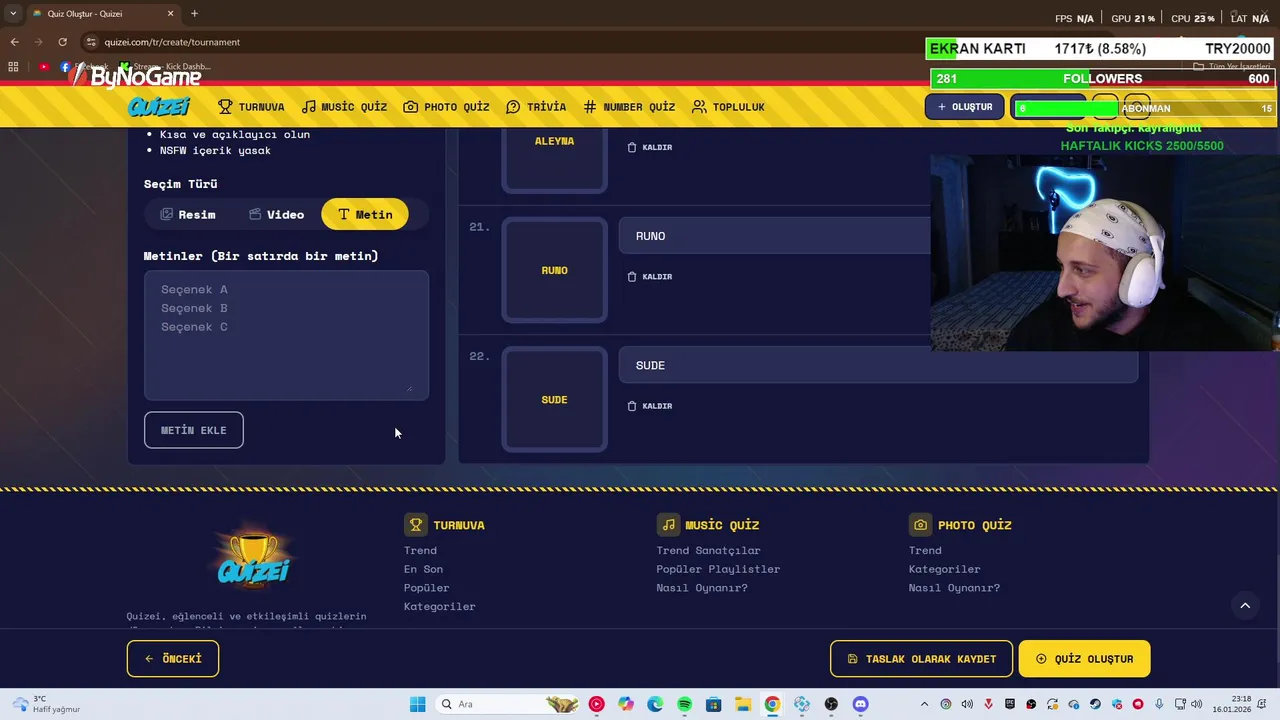Open Photo Quiz Nasıl Oynanır link

(x=954, y=588)
